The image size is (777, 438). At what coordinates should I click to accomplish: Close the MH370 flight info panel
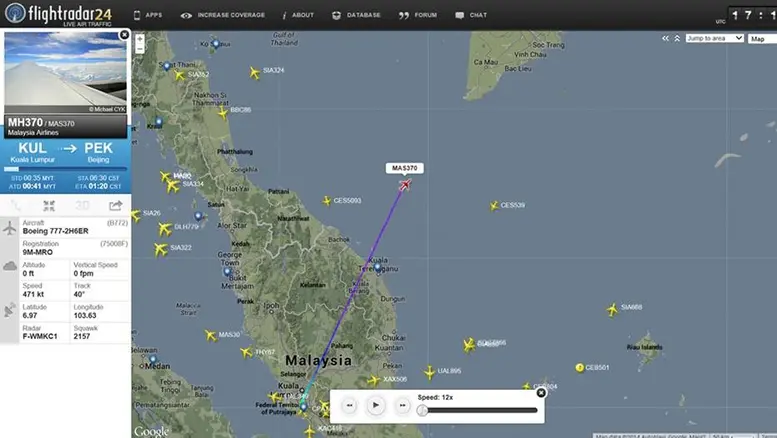124,35
